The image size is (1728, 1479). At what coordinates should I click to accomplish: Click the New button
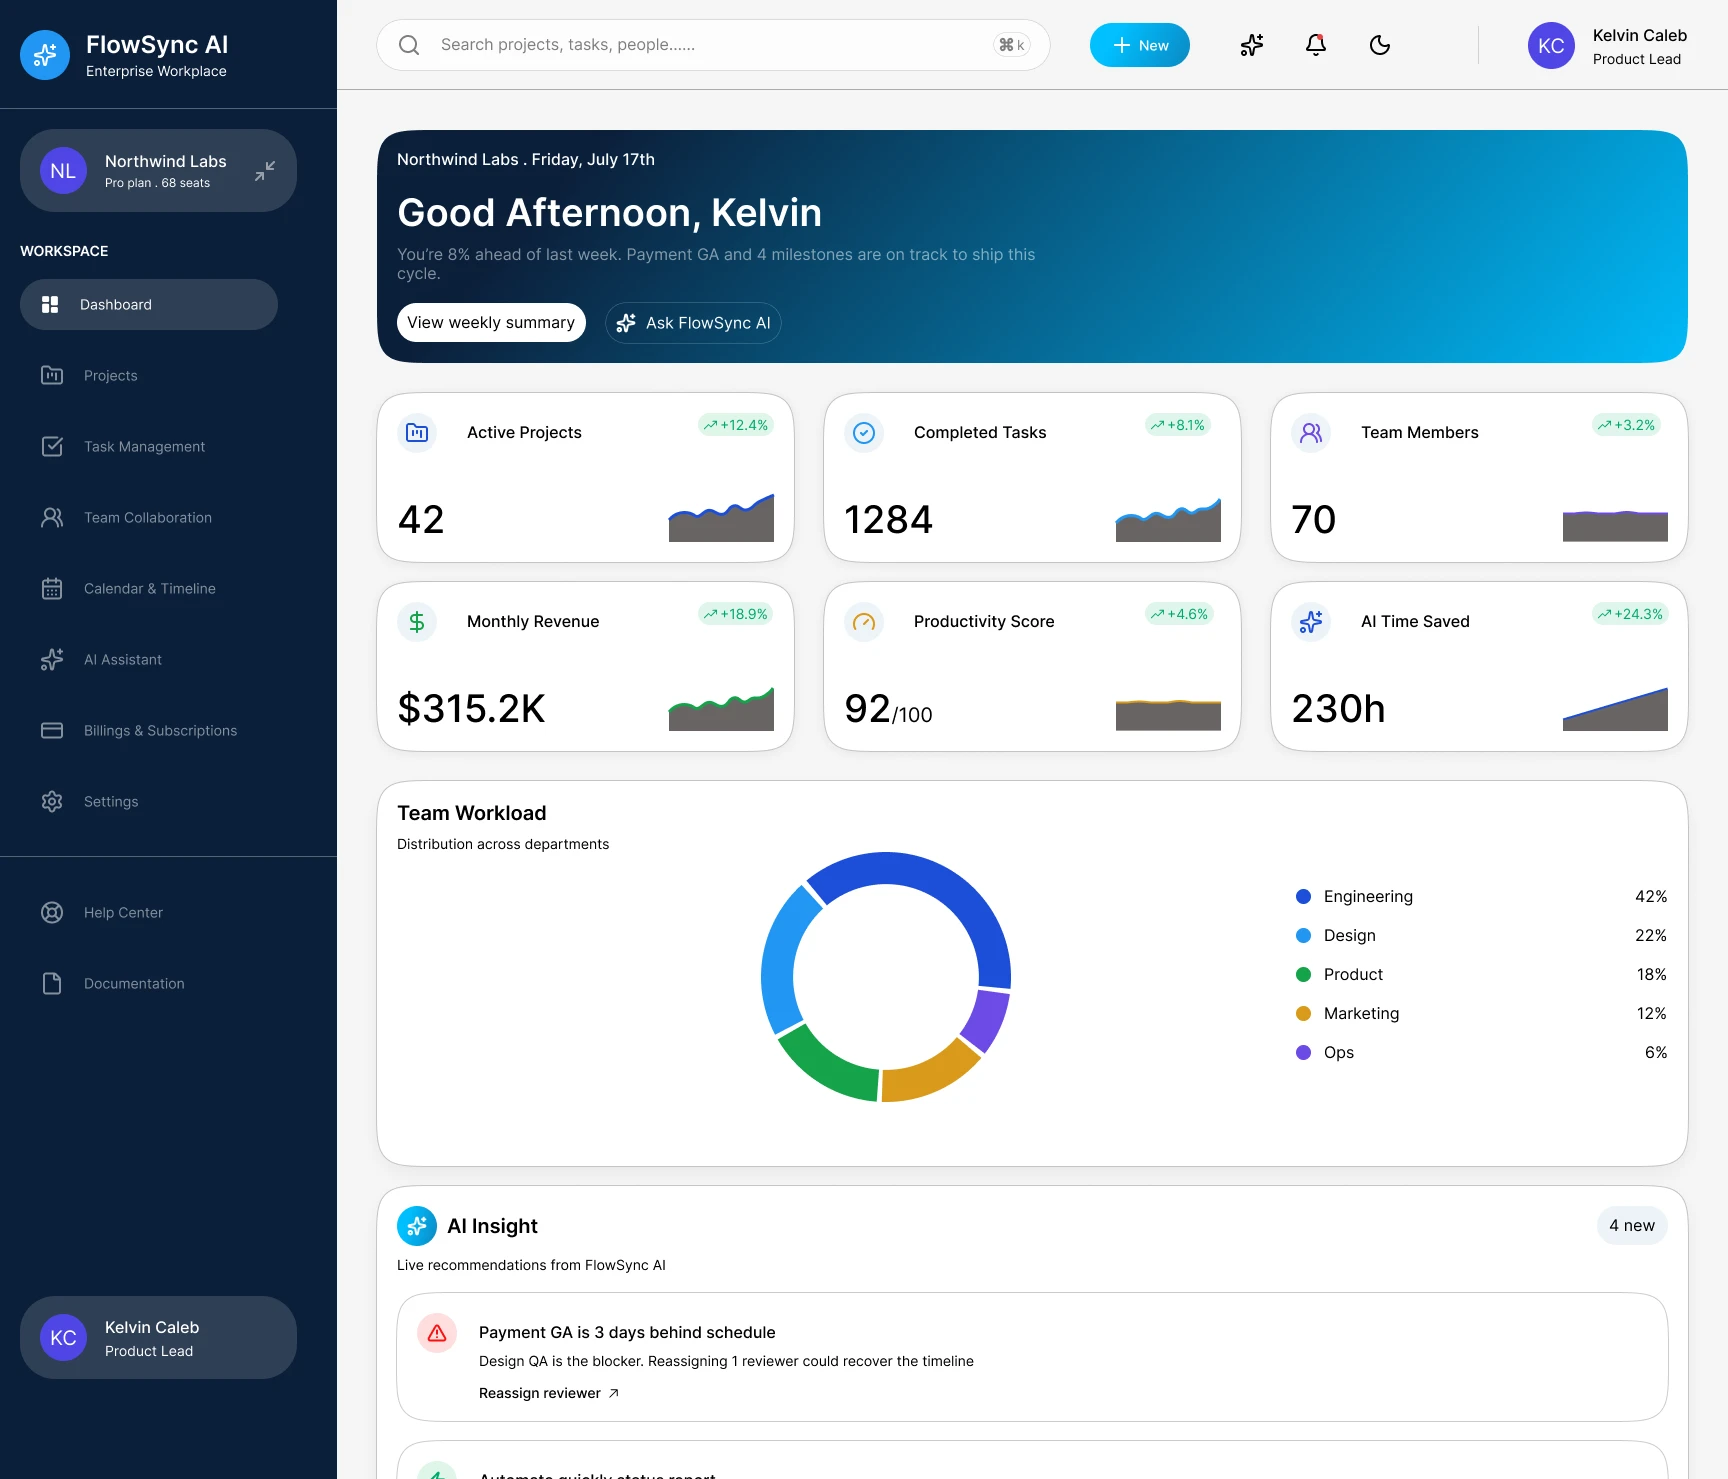[1140, 45]
